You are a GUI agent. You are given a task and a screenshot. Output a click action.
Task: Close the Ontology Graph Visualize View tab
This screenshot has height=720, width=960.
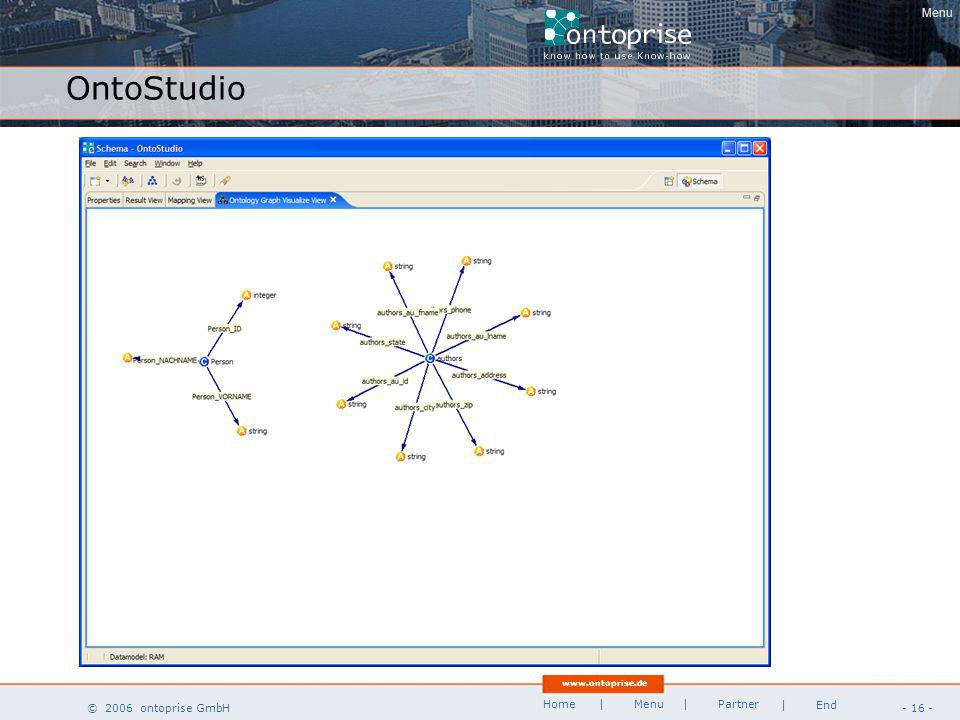(x=333, y=200)
